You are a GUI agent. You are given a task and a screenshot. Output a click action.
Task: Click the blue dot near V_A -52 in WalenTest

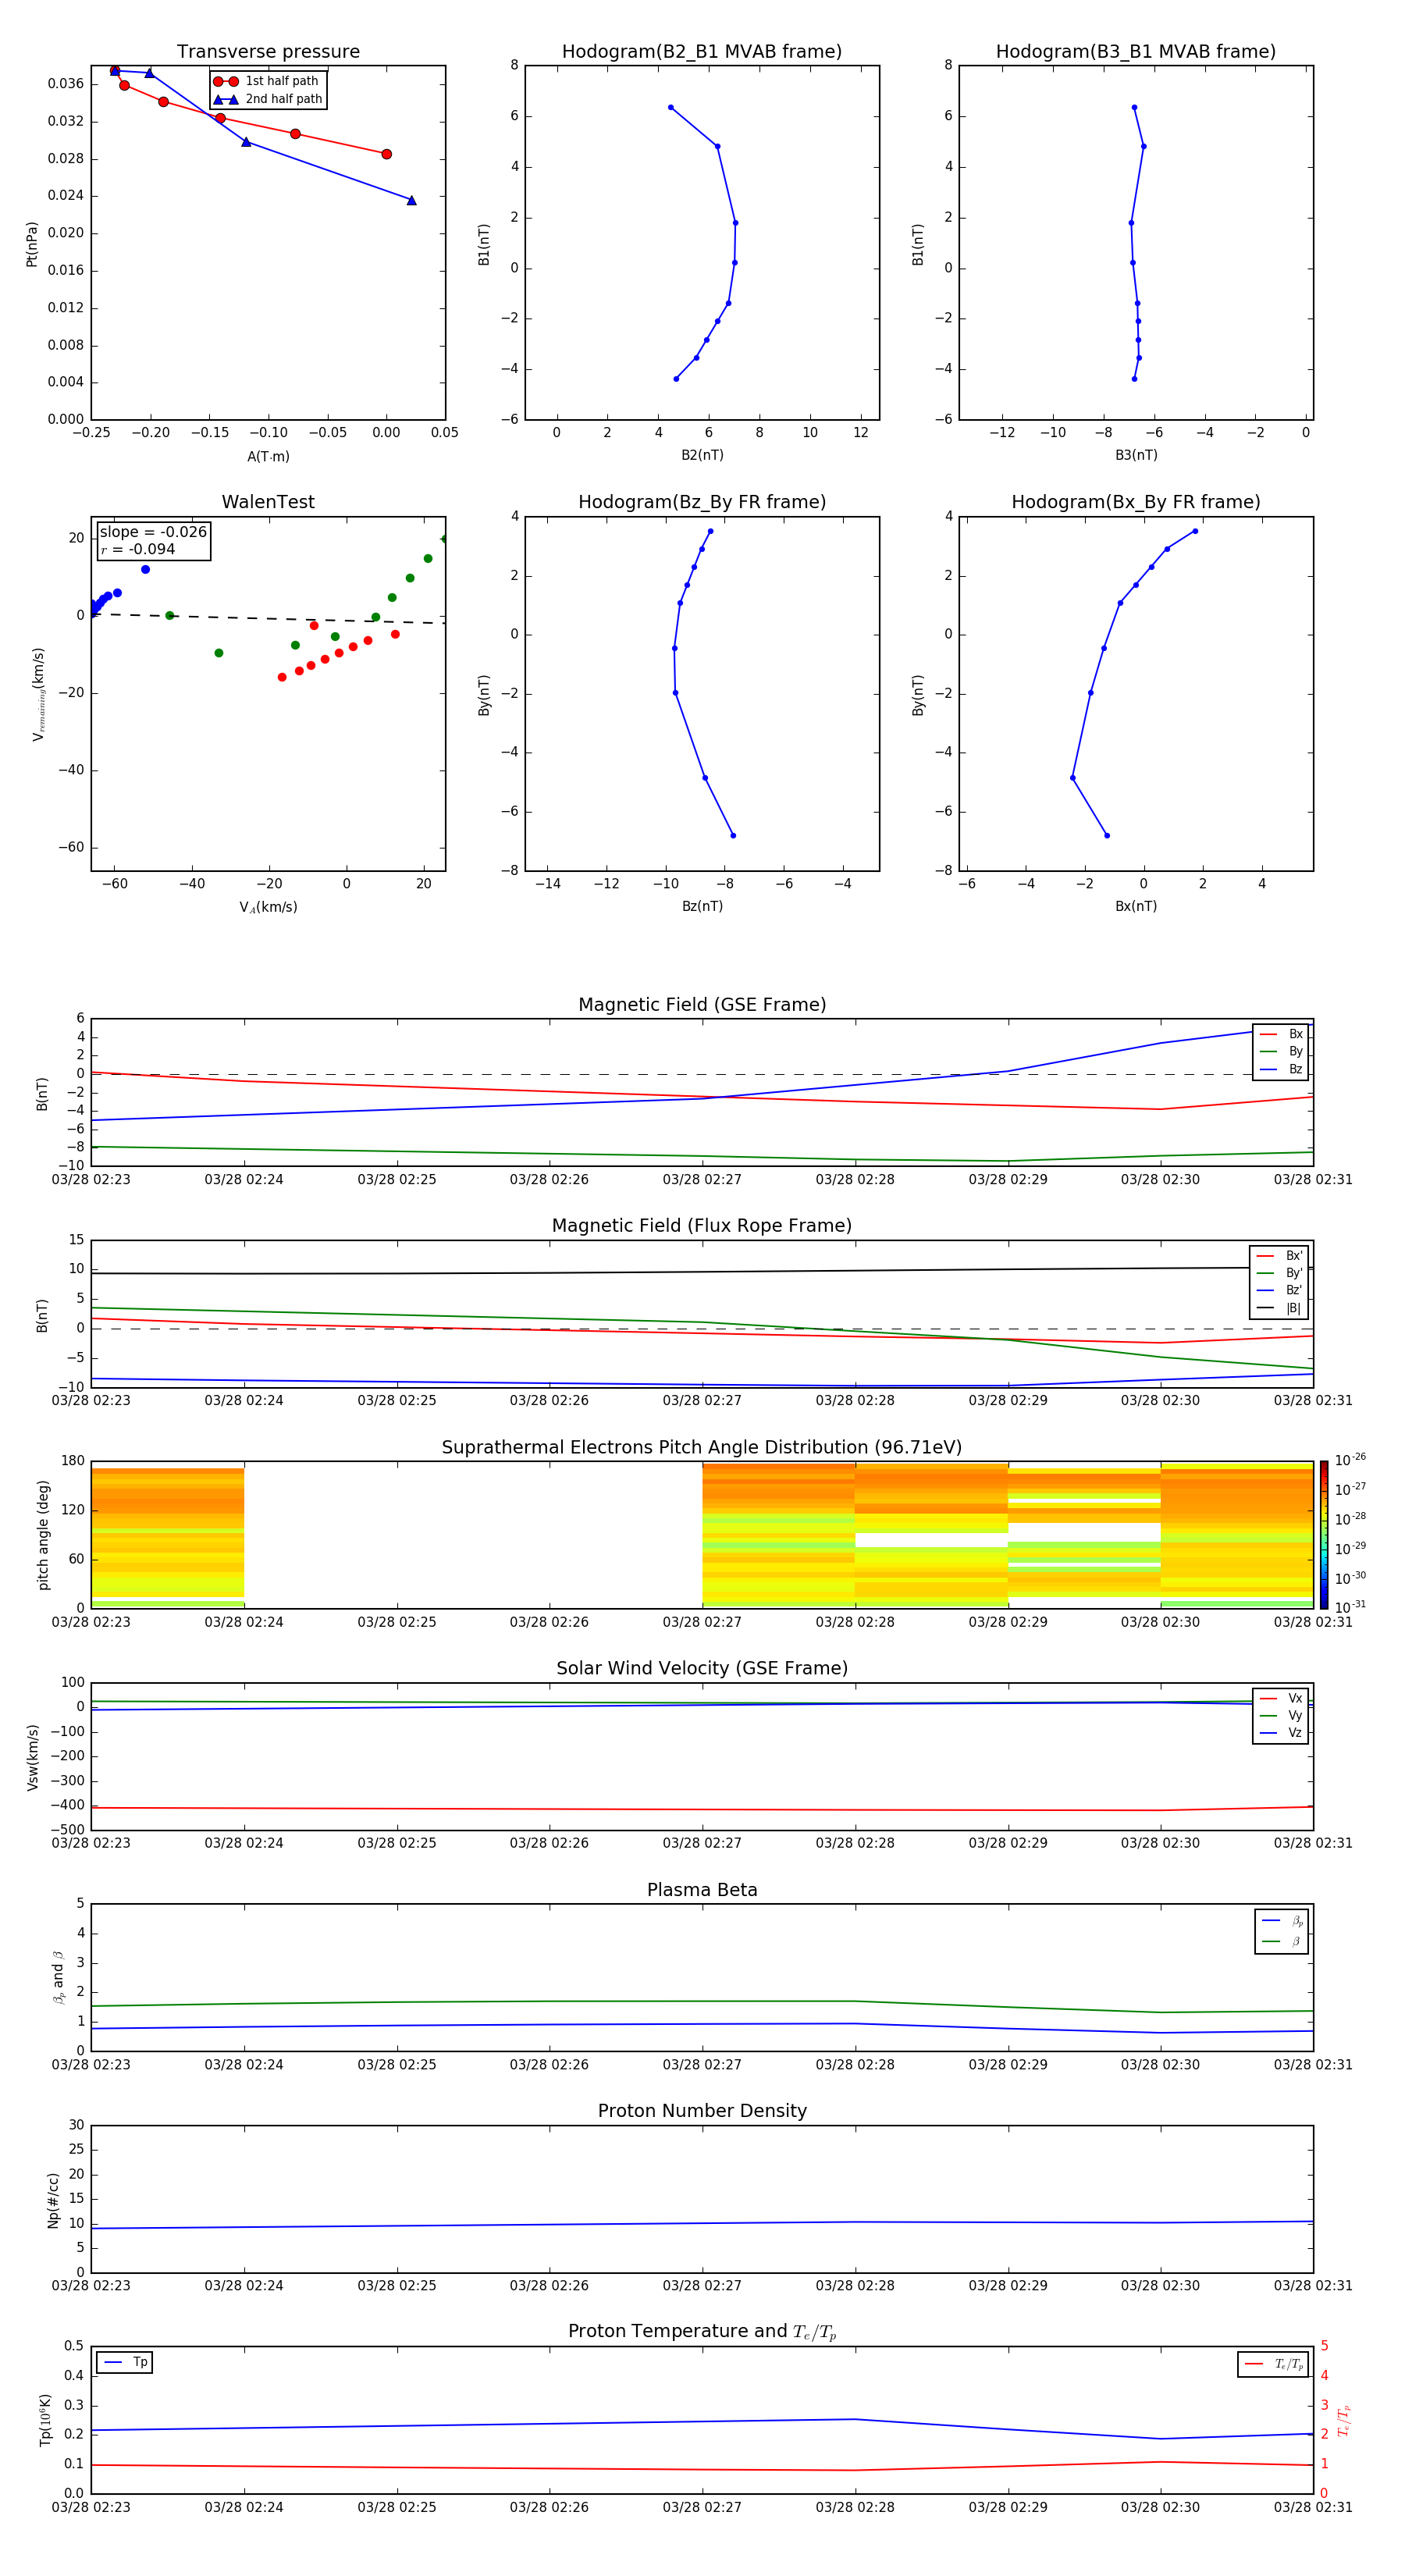[145, 570]
